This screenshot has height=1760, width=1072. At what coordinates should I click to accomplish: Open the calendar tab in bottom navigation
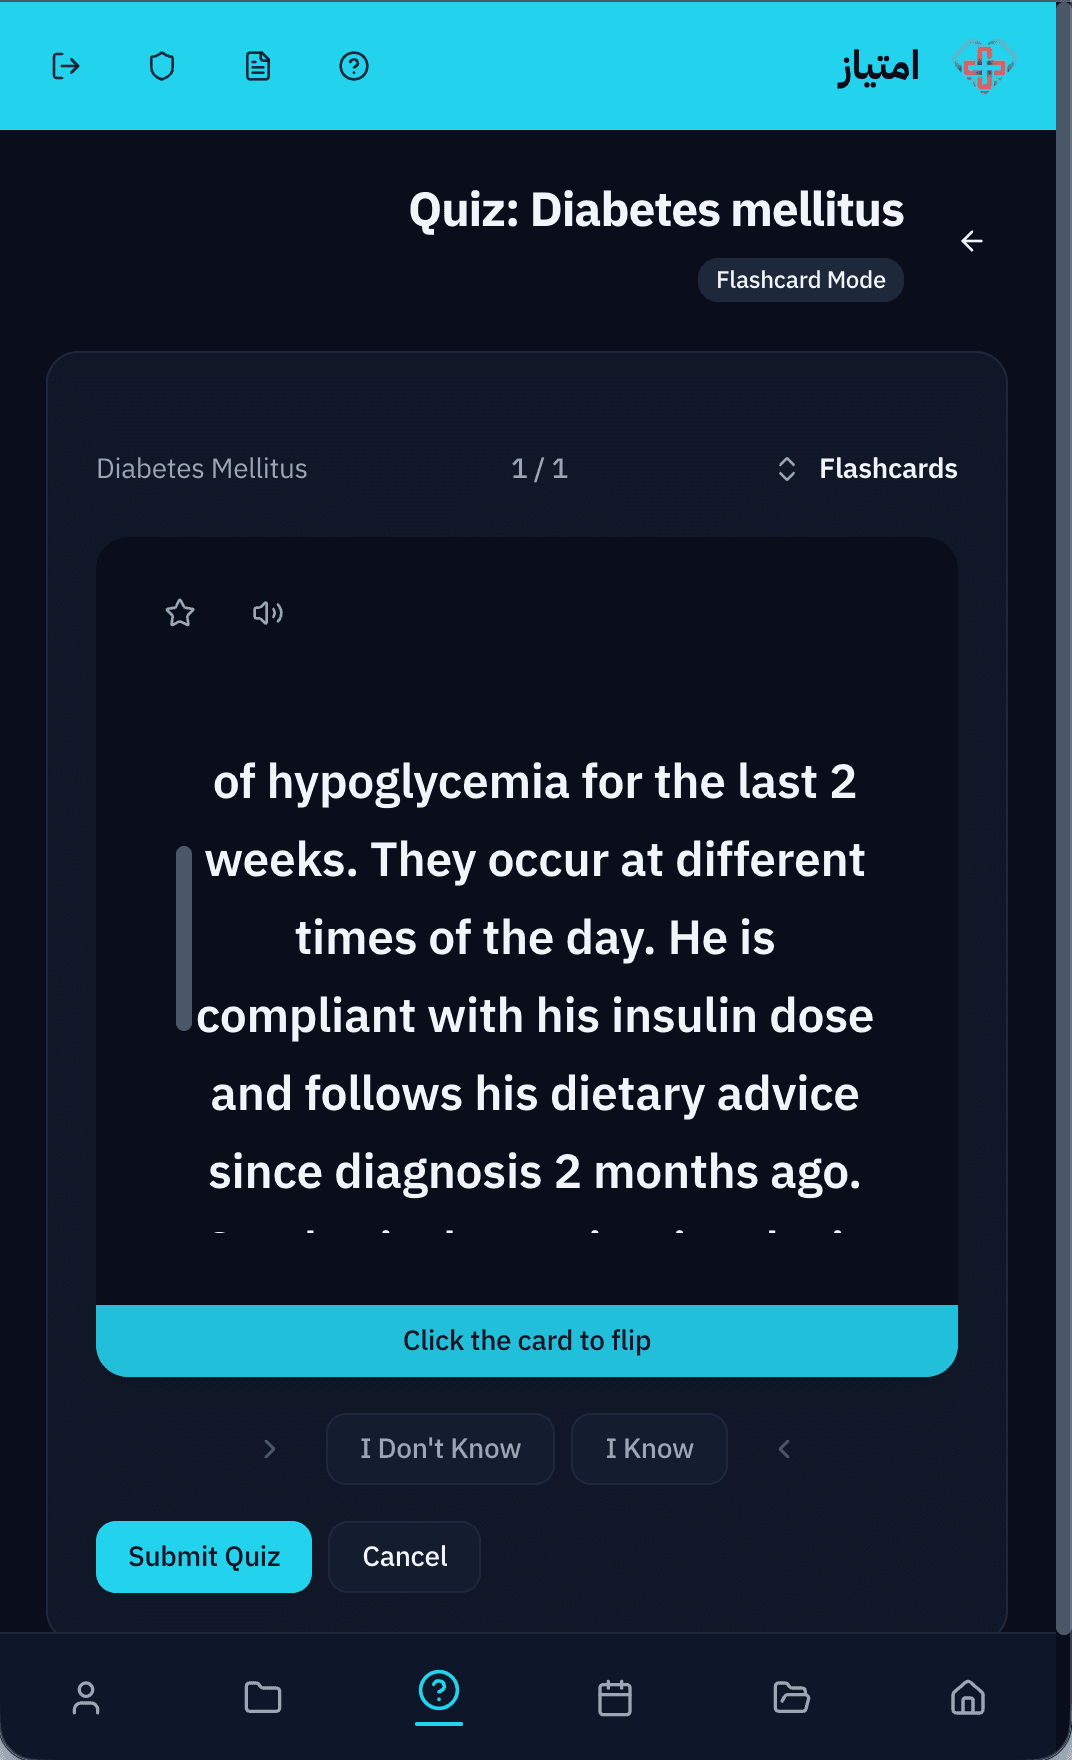tap(615, 1697)
